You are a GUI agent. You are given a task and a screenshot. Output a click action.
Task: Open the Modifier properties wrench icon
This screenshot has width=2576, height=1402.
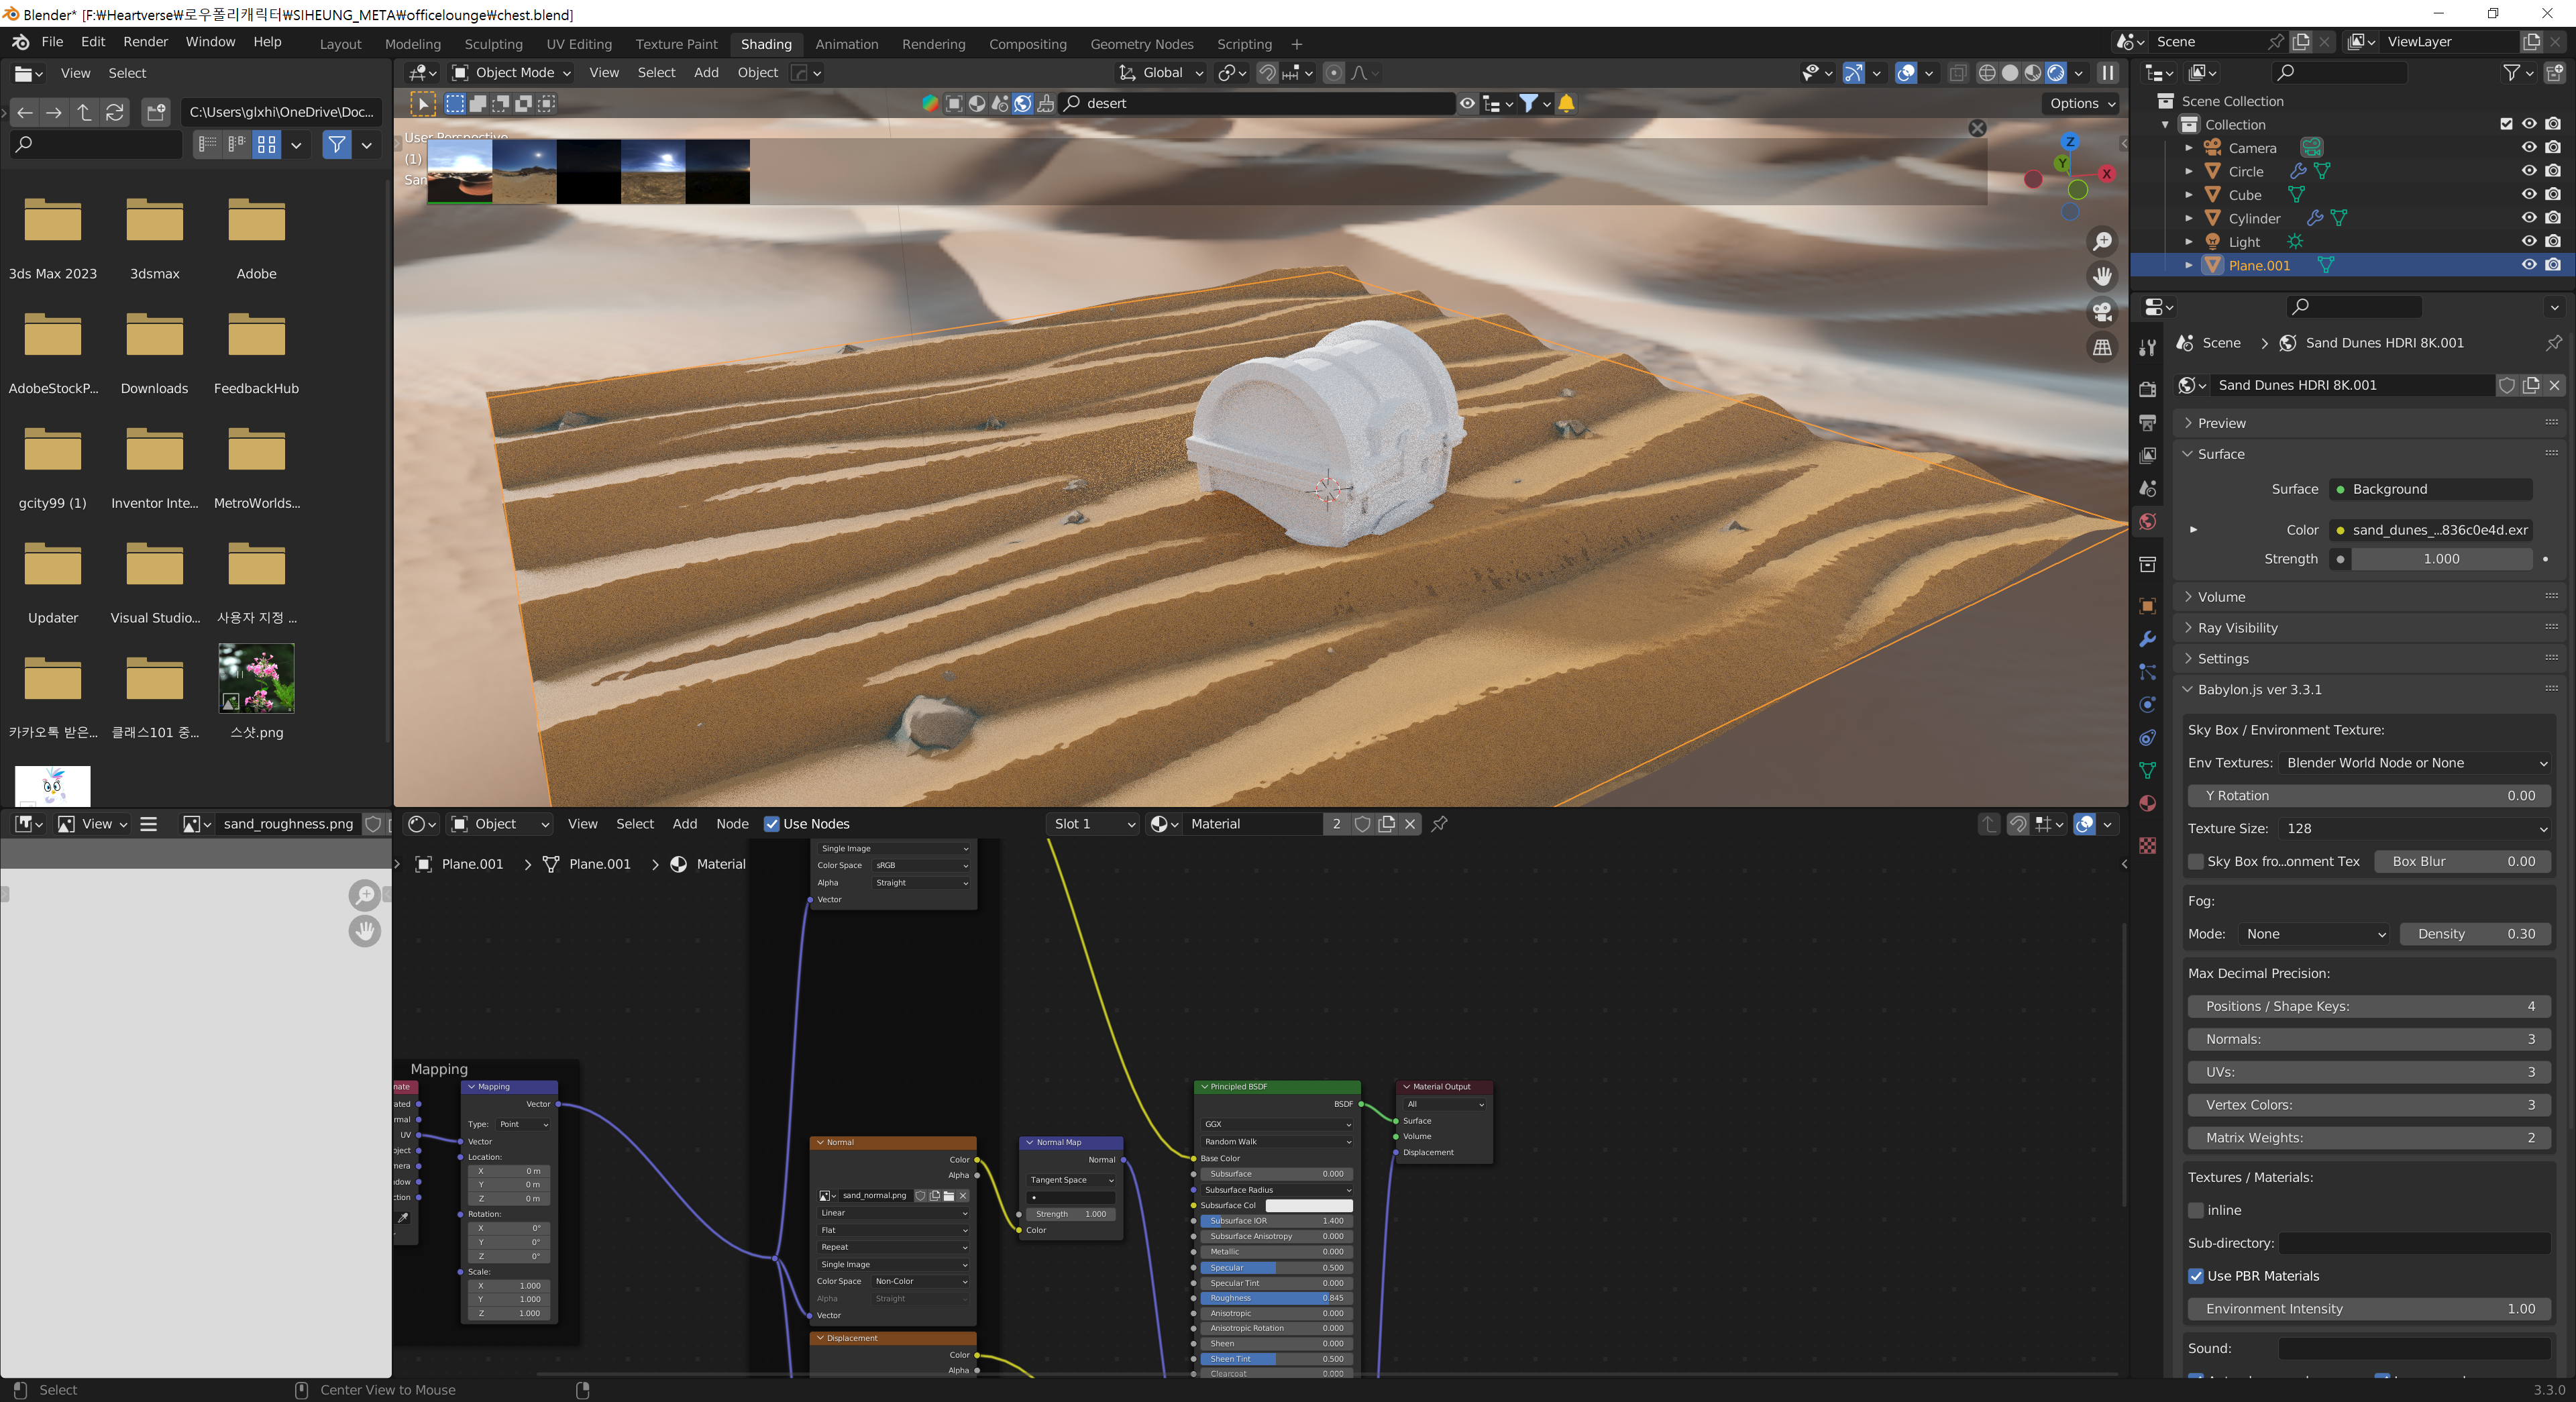(2147, 639)
